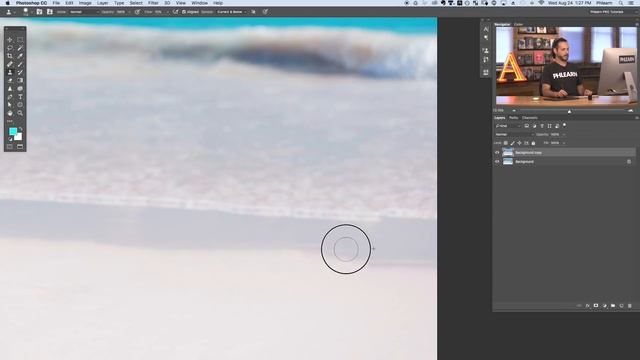Screen dimensions: 640x360
Task: Toggle Quick Mask mode
Action: click(x=10, y=147)
